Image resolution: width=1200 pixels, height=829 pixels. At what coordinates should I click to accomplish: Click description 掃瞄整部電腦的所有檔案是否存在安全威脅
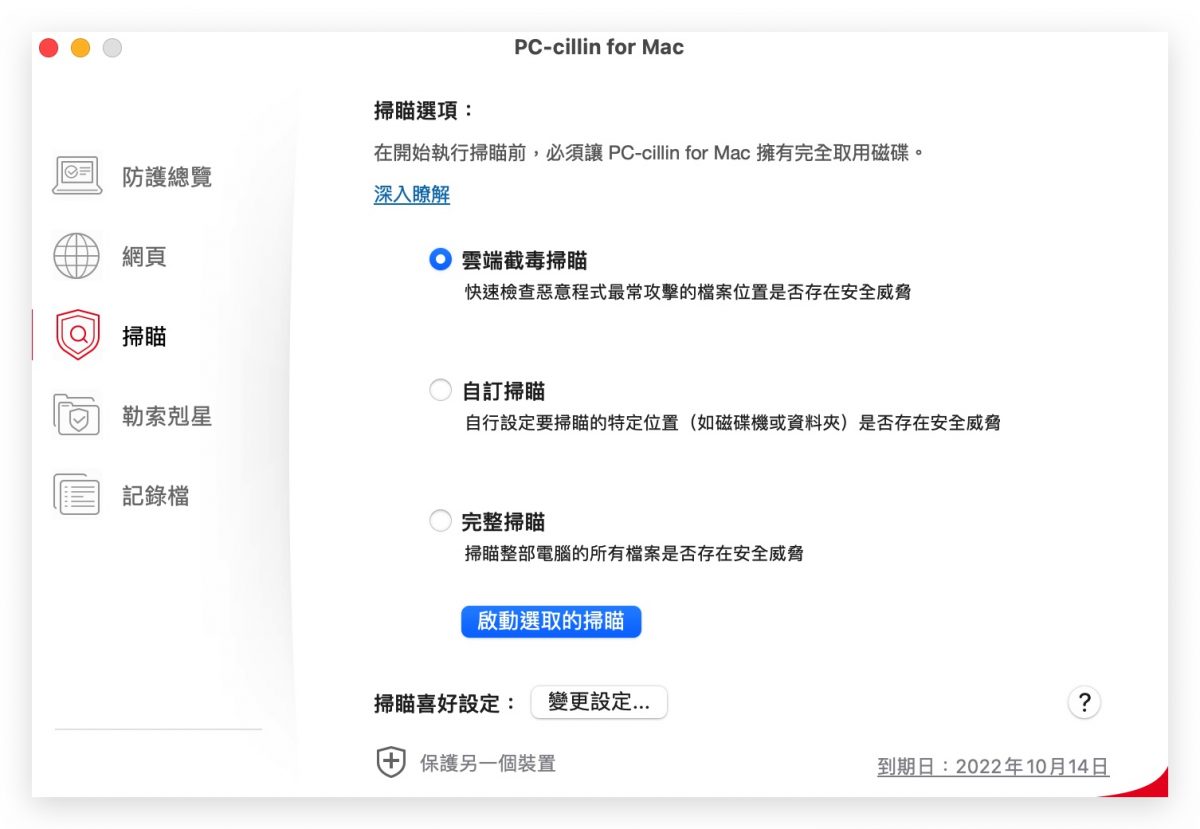634,553
